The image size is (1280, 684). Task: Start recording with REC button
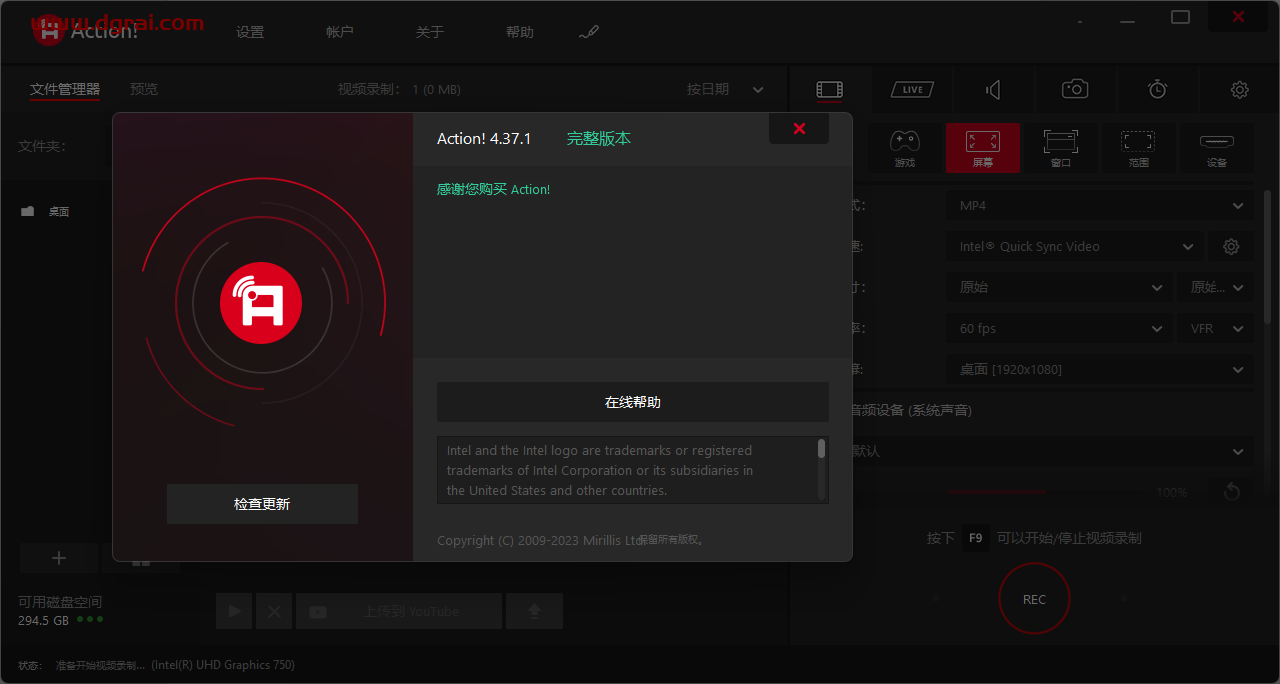pyautogui.click(x=1034, y=599)
